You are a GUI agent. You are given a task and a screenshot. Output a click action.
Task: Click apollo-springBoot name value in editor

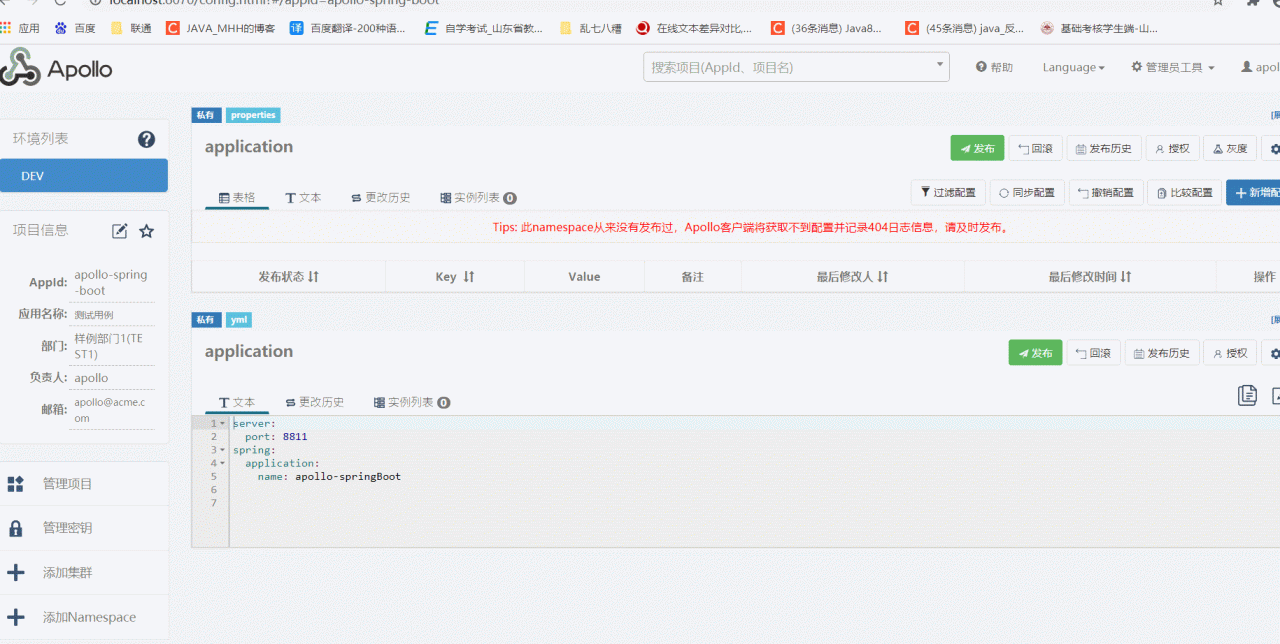[347, 476]
